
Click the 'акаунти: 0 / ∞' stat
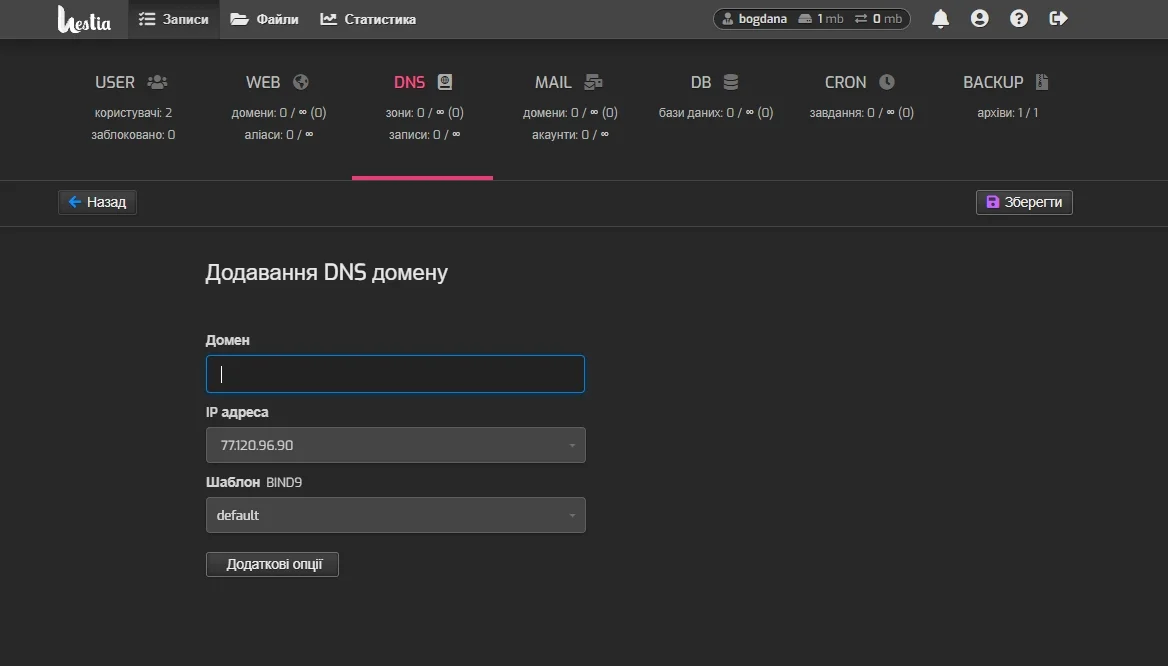570,135
